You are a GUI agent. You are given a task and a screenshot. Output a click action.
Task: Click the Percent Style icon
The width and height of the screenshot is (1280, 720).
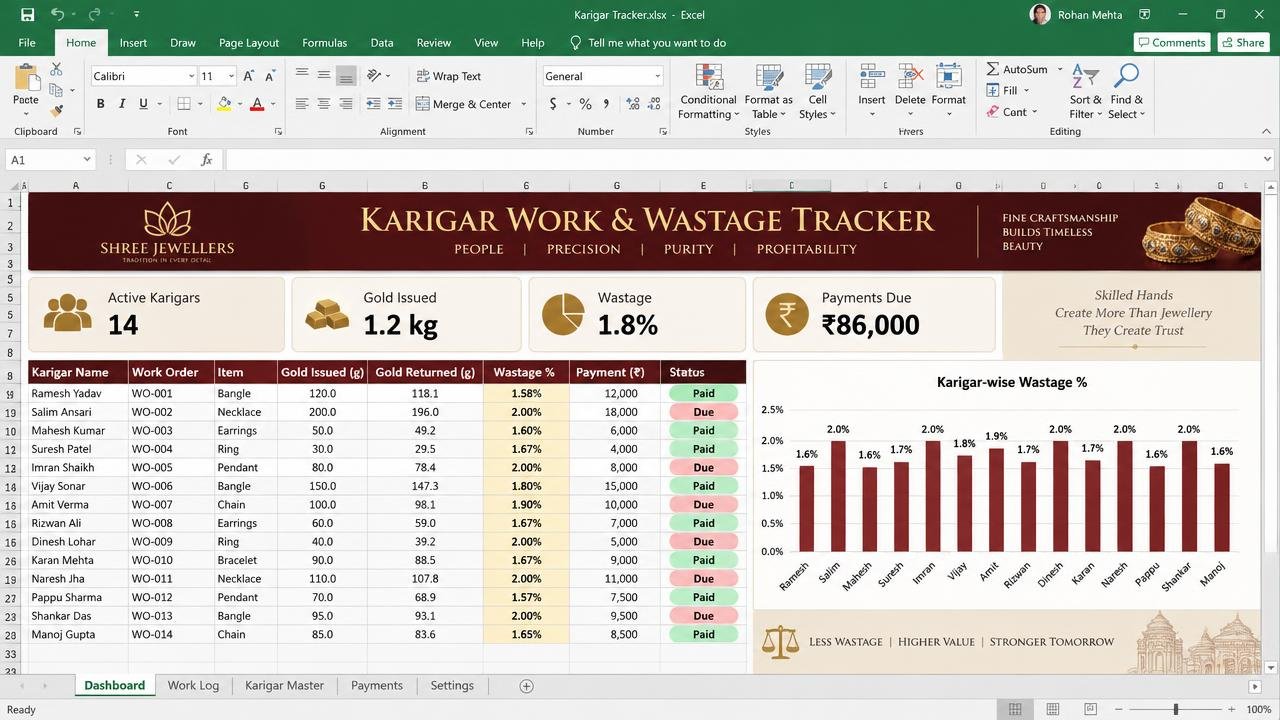click(585, 104)
